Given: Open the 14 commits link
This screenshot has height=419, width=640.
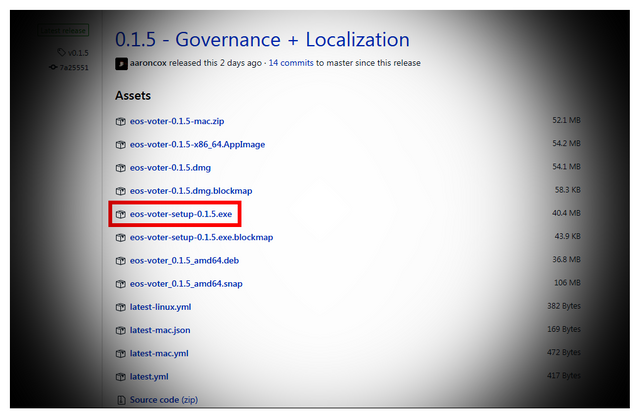Looking at the screenshot, I should tap(291, 63).
